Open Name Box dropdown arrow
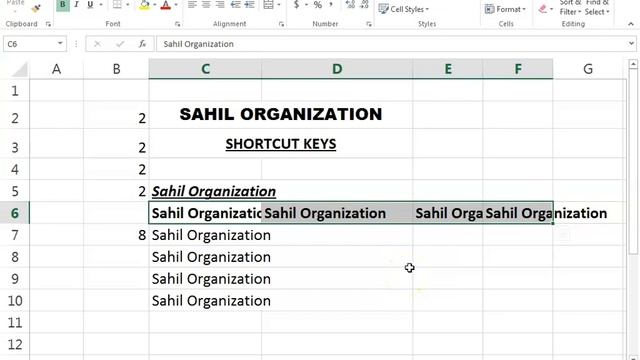Viewport: 640px width, 360px height. [x=60, y=44]
